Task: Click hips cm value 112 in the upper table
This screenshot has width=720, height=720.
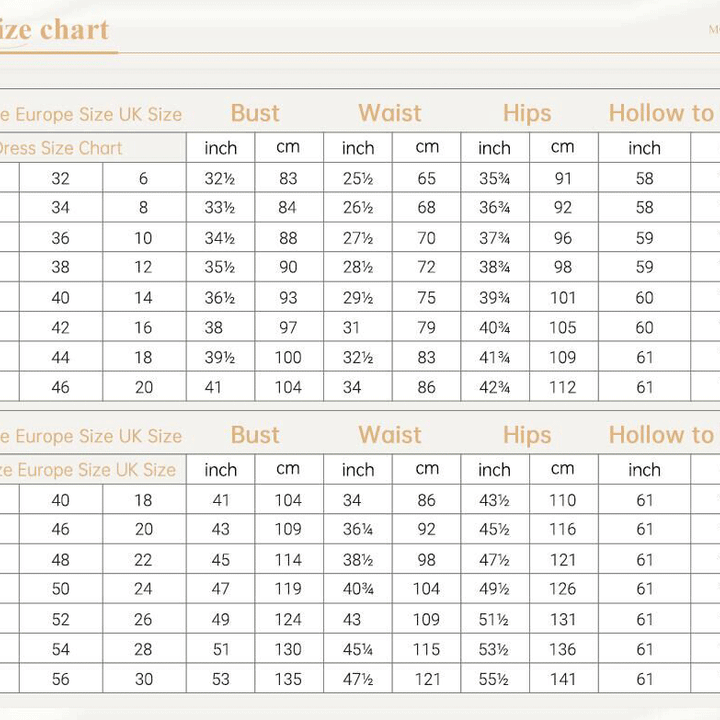Action: point(563,387)
